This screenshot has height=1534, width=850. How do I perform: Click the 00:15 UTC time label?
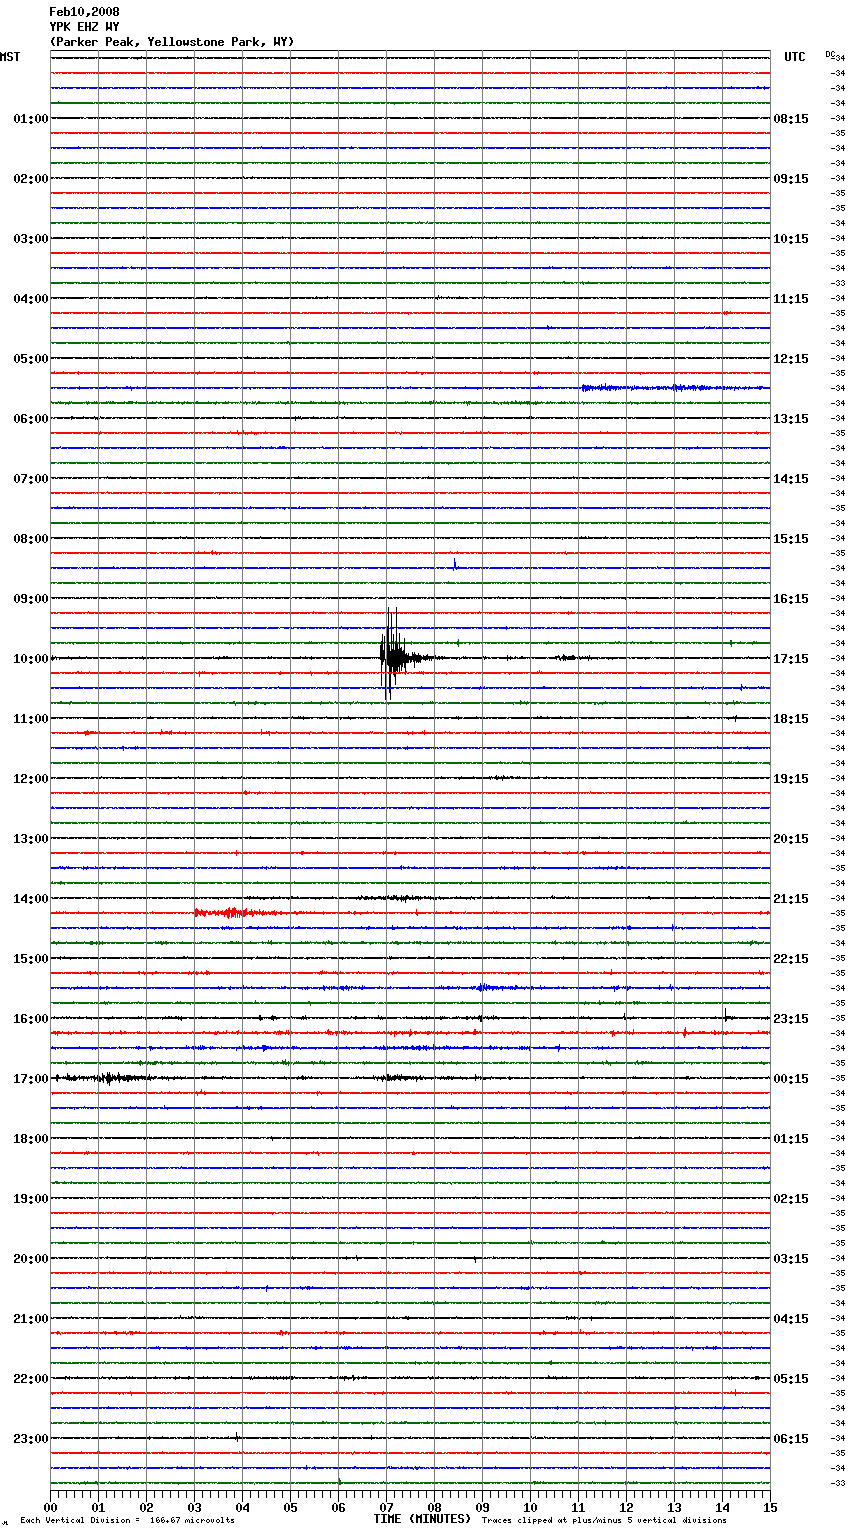point(791,1078)
